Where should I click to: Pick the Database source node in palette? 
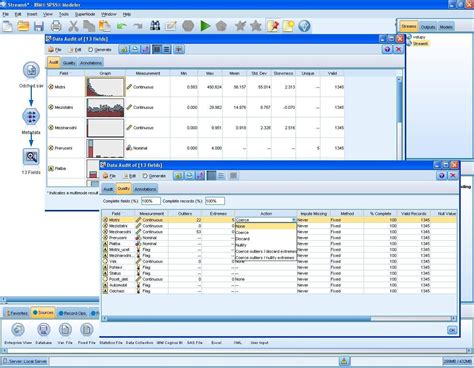44,330
